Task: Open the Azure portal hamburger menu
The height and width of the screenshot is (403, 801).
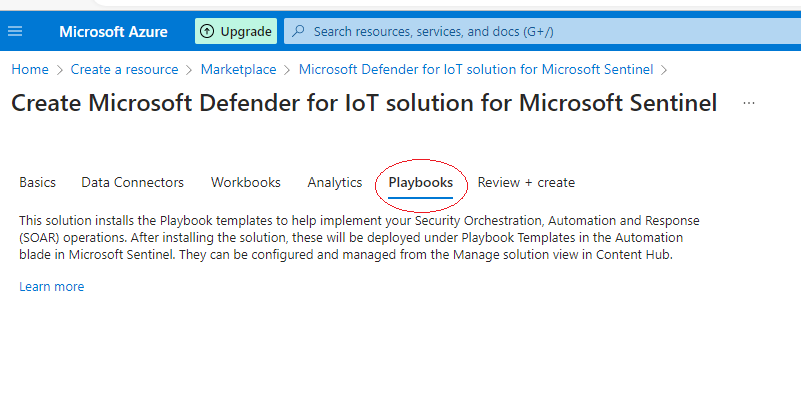Action: (x=15, y=31)
